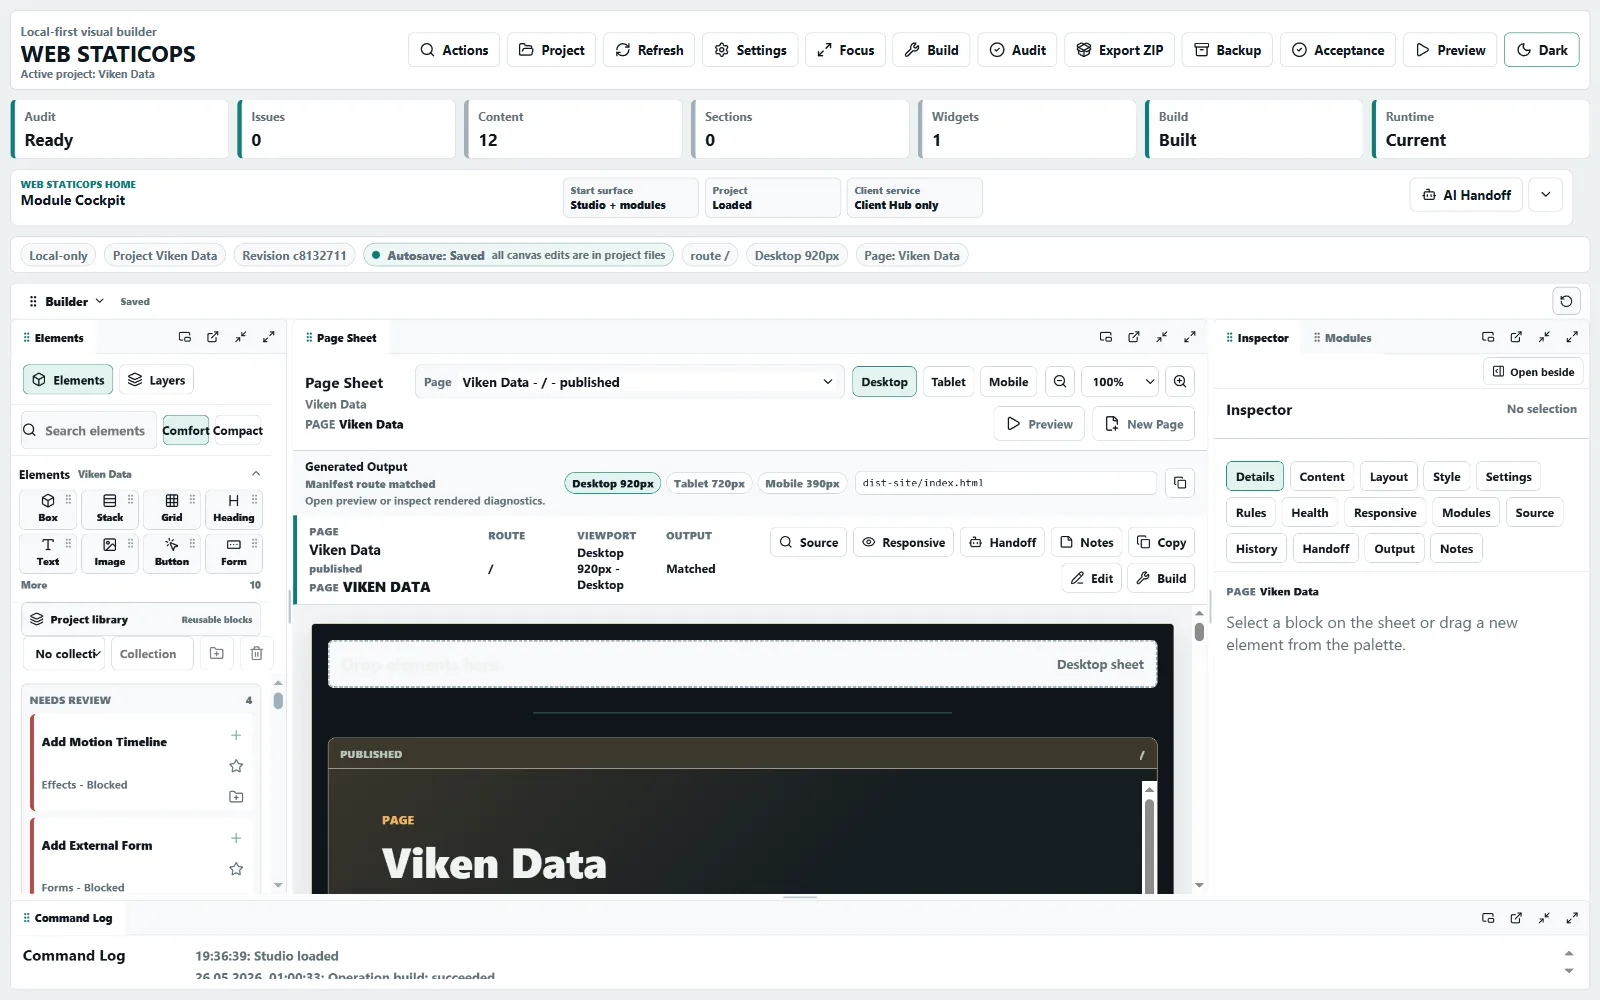Image resolution: width=1600 pixels, height=1000 pixels.
Task: Open the Inspector History tab
Action: coord(1256,549)
